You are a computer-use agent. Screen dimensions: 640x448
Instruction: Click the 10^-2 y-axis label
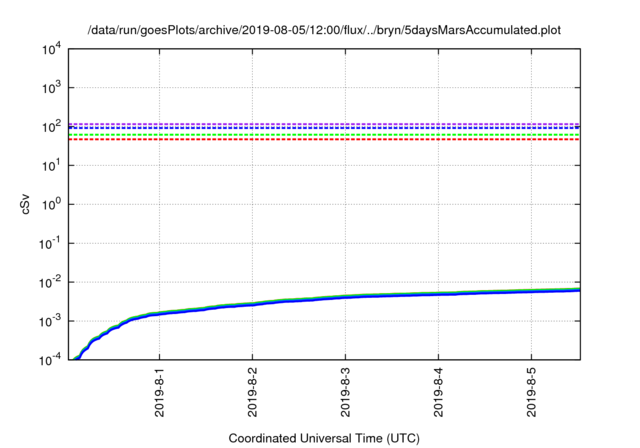[50, 282]
